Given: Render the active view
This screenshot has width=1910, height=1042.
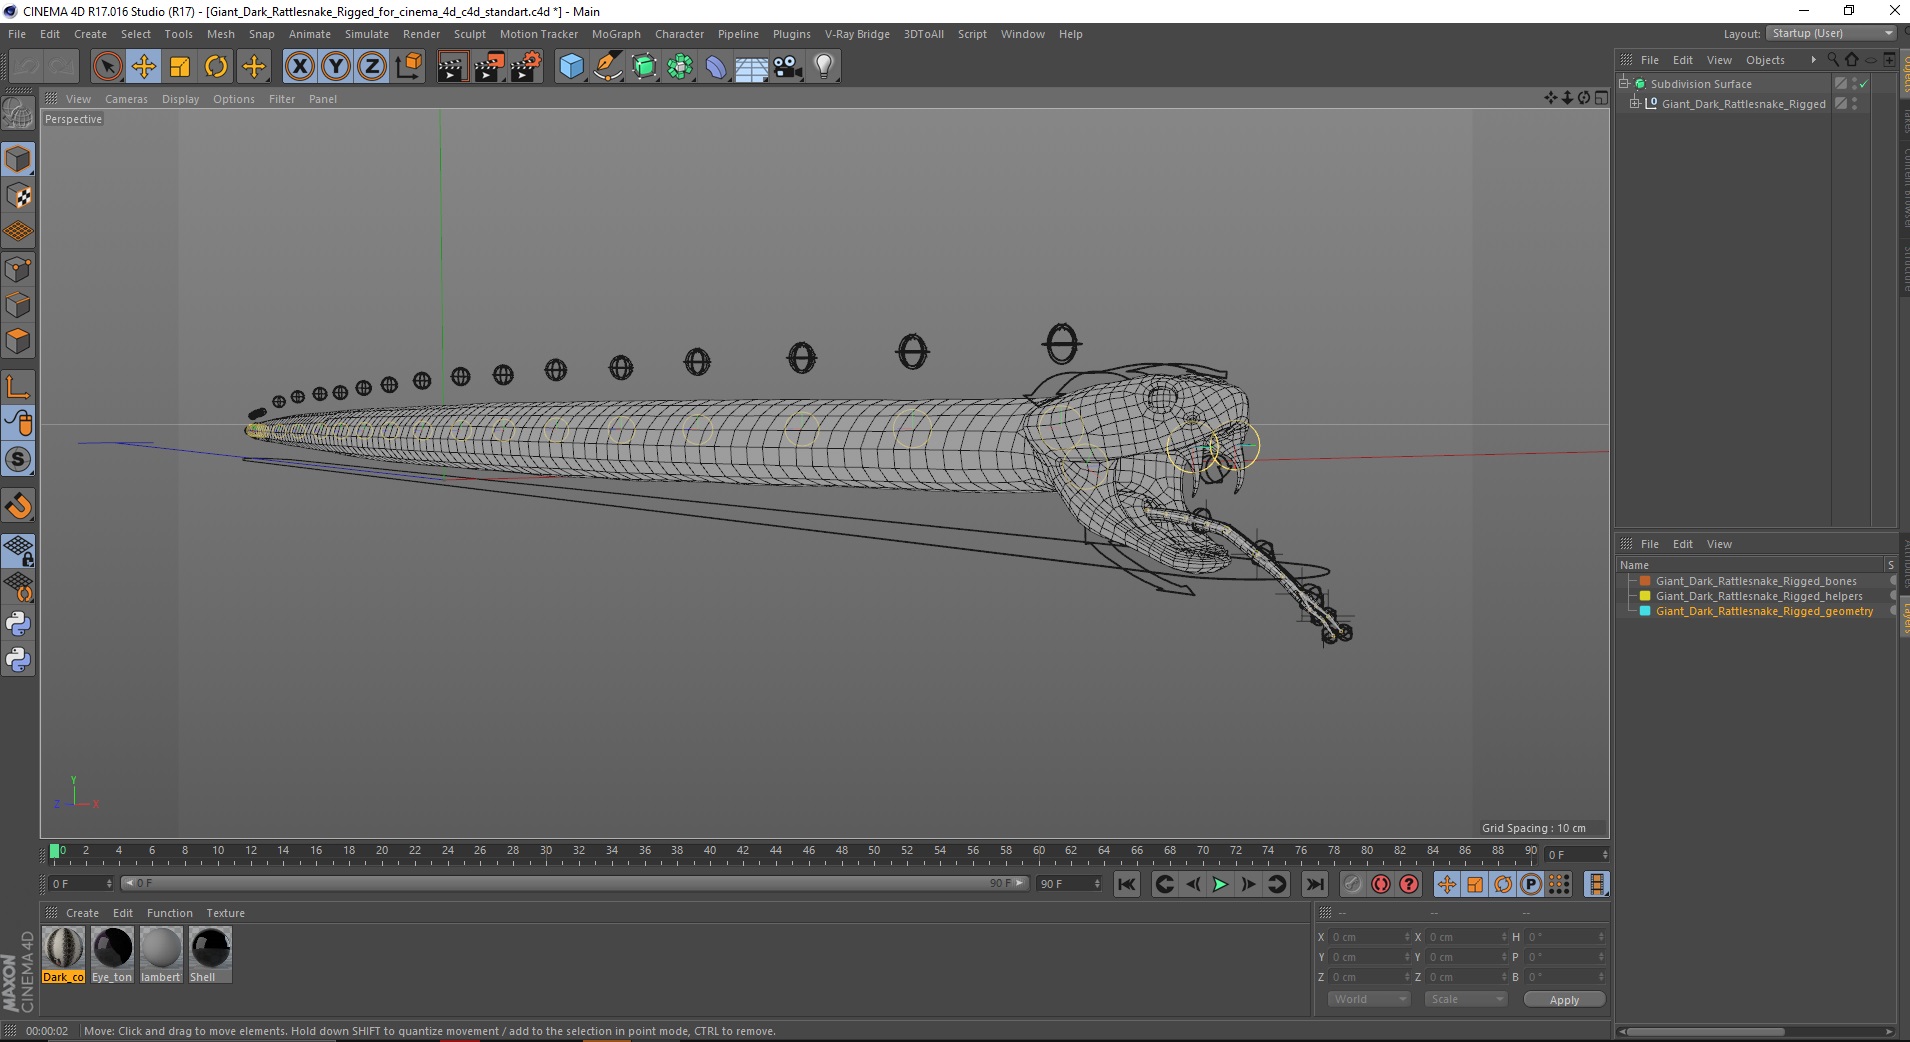Looking at the screenshot, I should pyautogui.click(x=452, y=67).
